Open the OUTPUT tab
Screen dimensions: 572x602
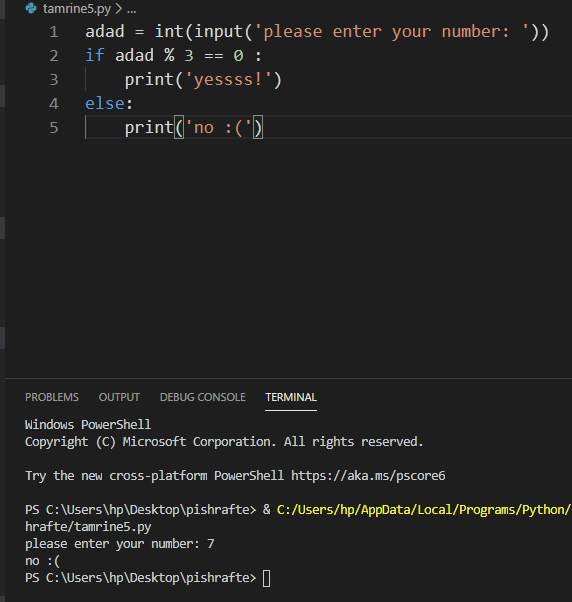click(x=119, y=397)
